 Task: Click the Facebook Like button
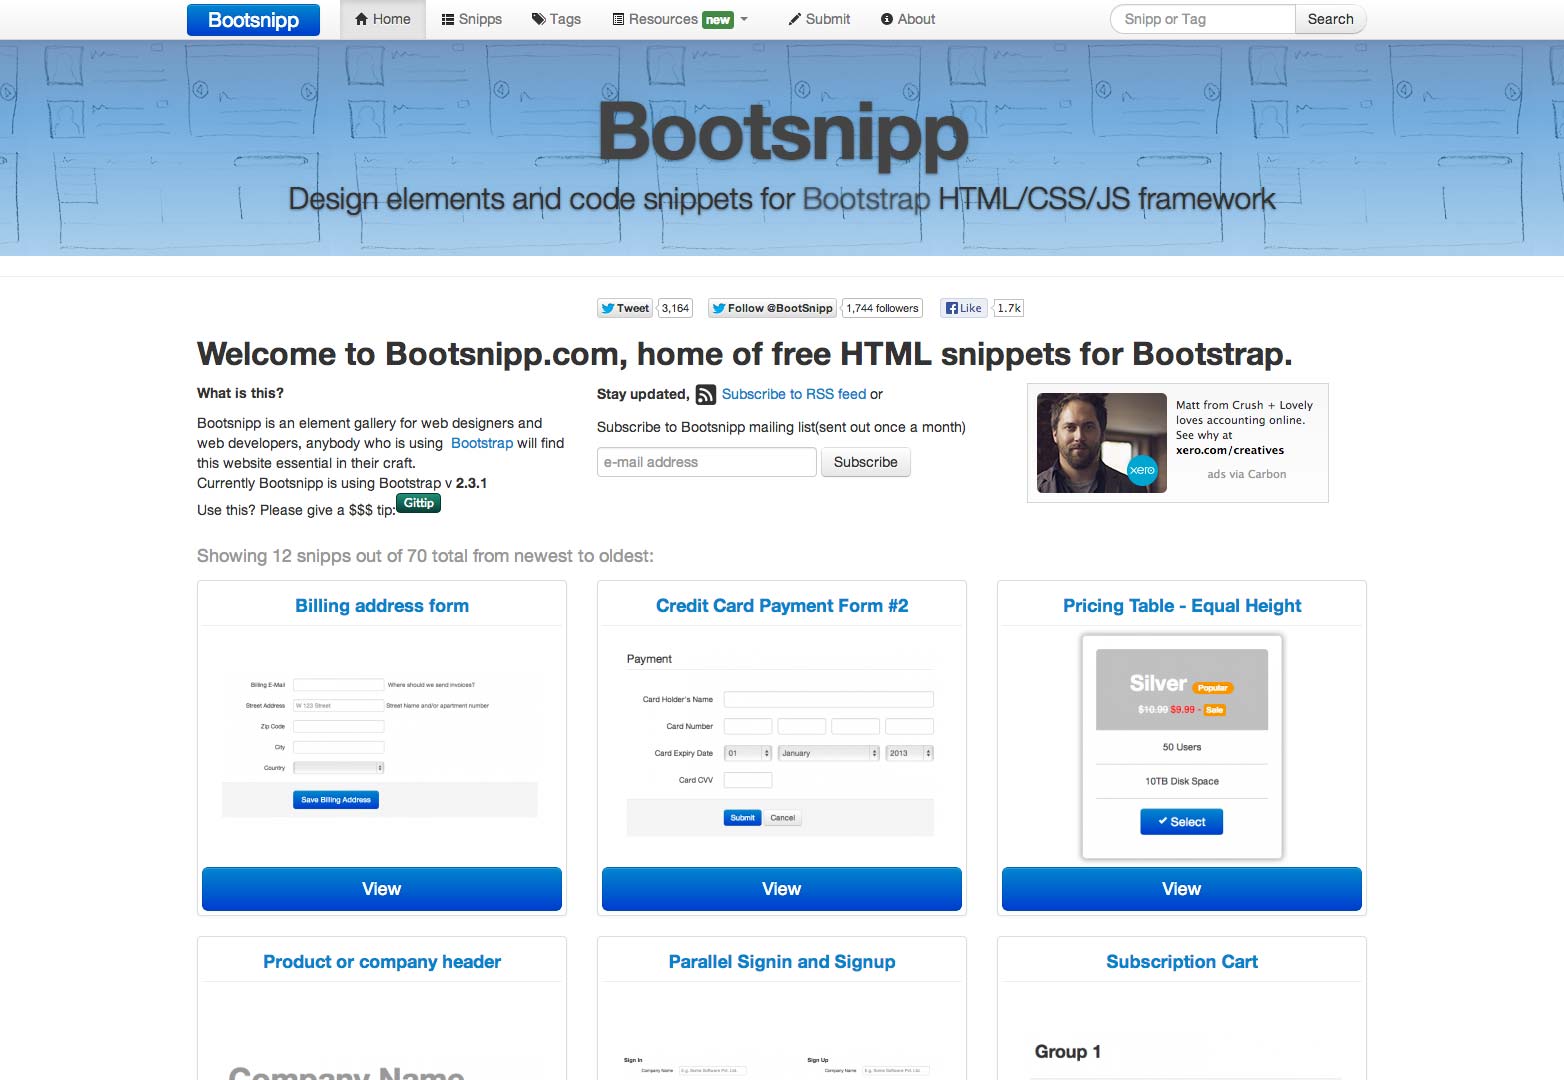point(964,308)
